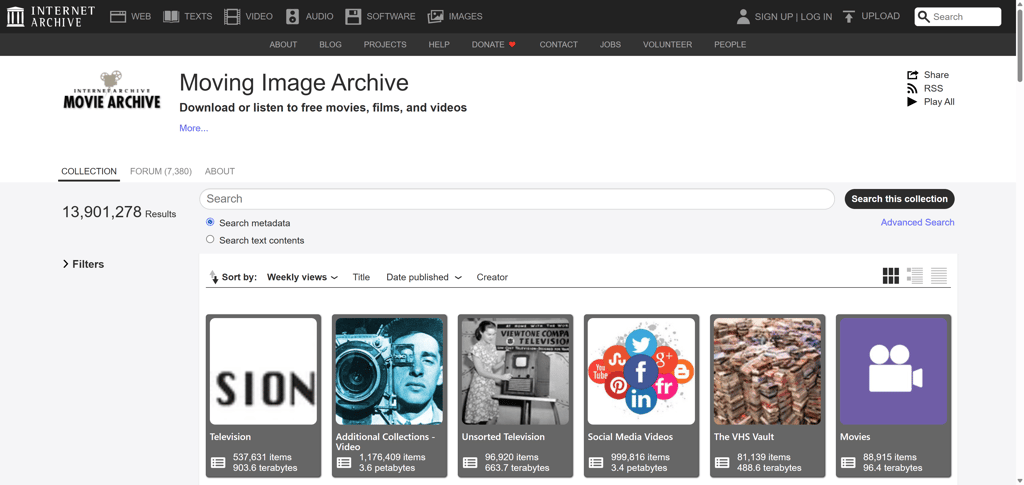Click the Upload arrow icon

coord(848,16)
